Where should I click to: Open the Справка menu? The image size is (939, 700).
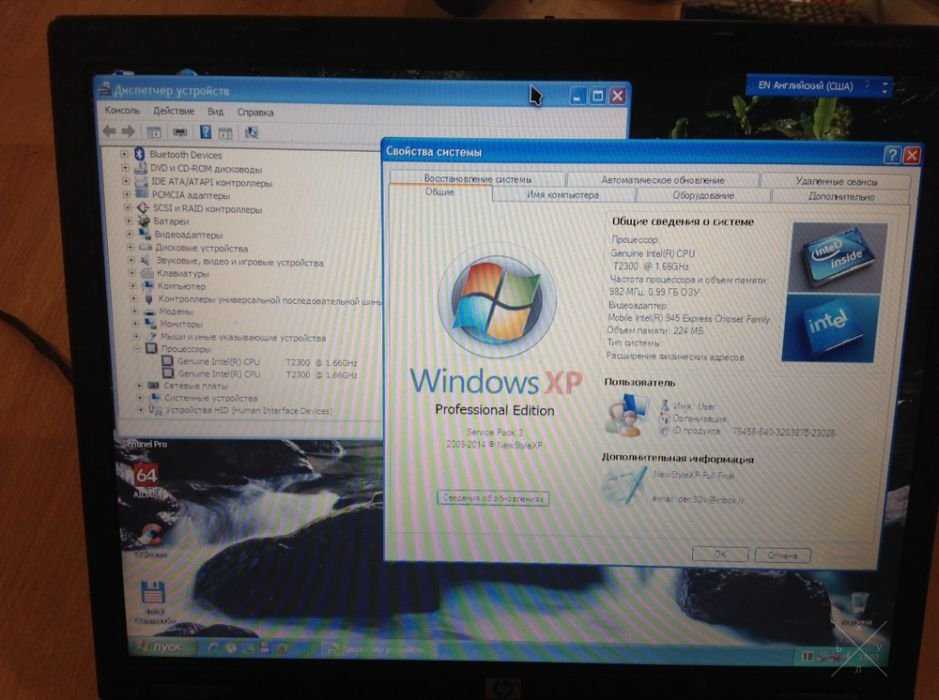pos(256,112)
